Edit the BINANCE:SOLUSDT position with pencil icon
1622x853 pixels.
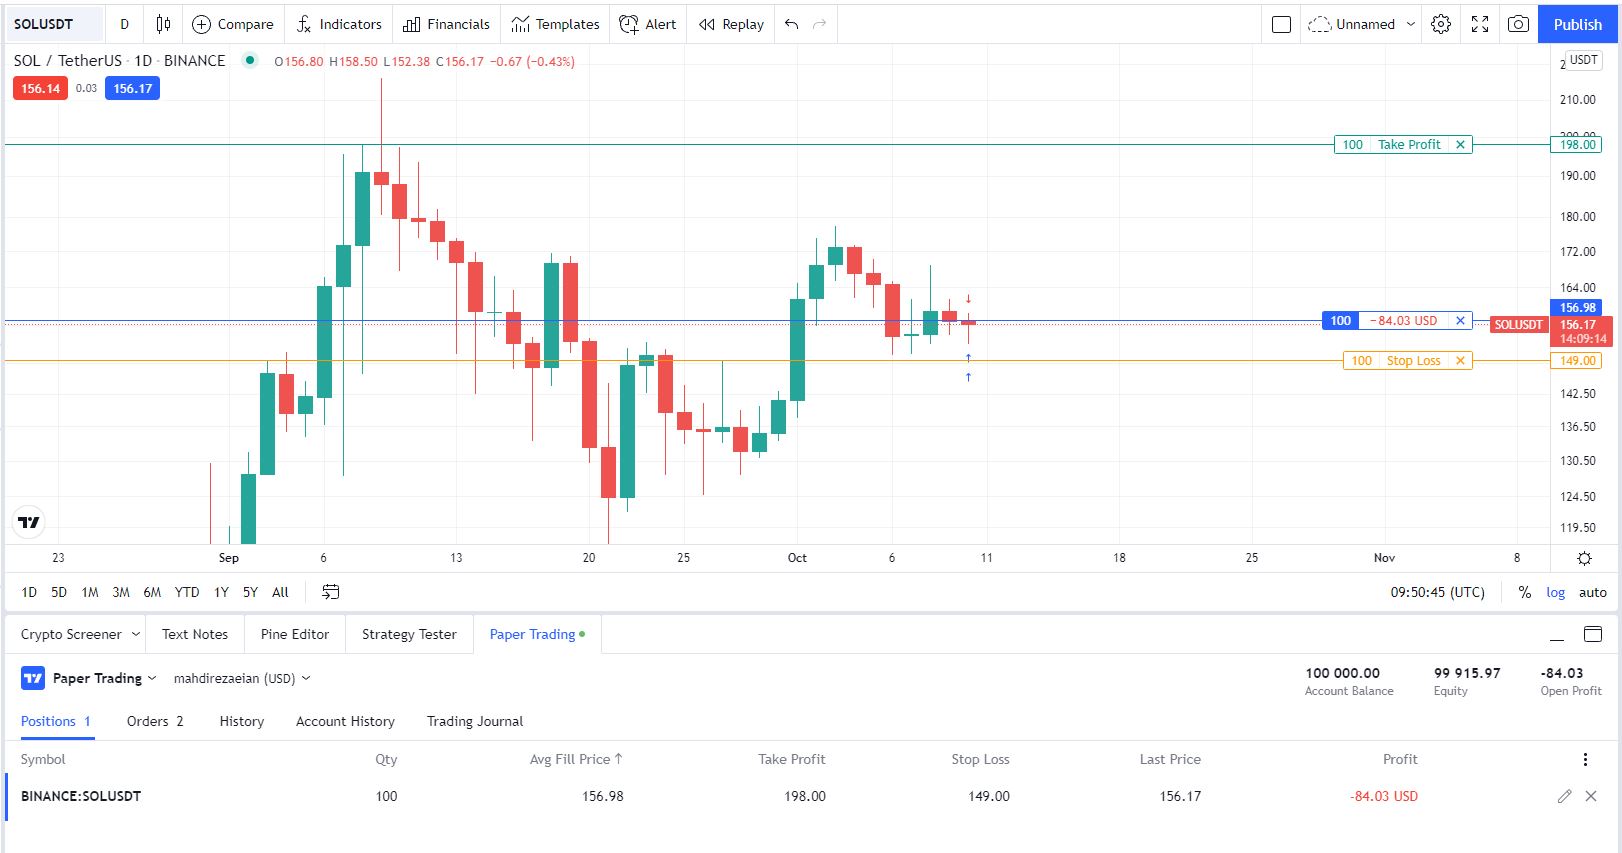click(1564, 796)
